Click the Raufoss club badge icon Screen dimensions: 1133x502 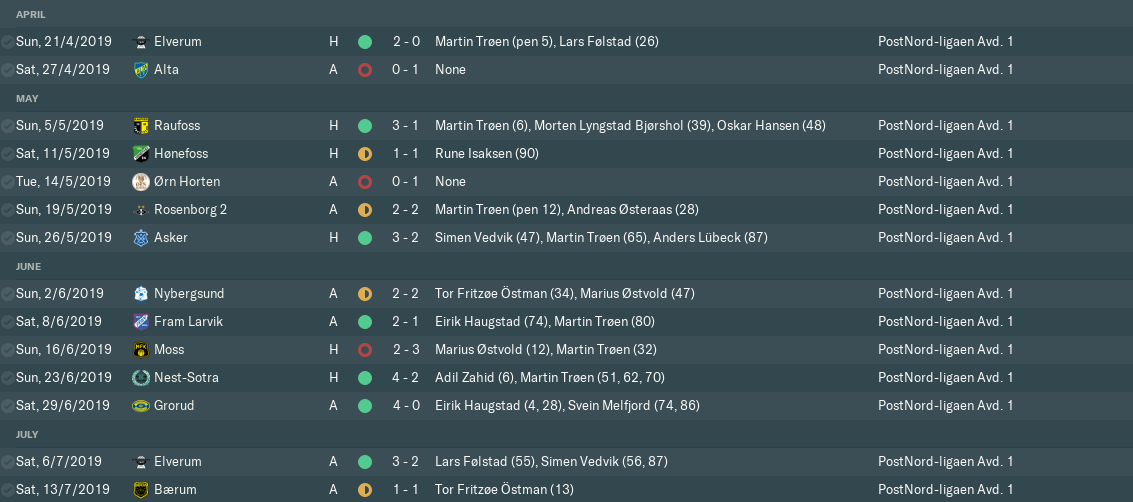coord(140,126)
